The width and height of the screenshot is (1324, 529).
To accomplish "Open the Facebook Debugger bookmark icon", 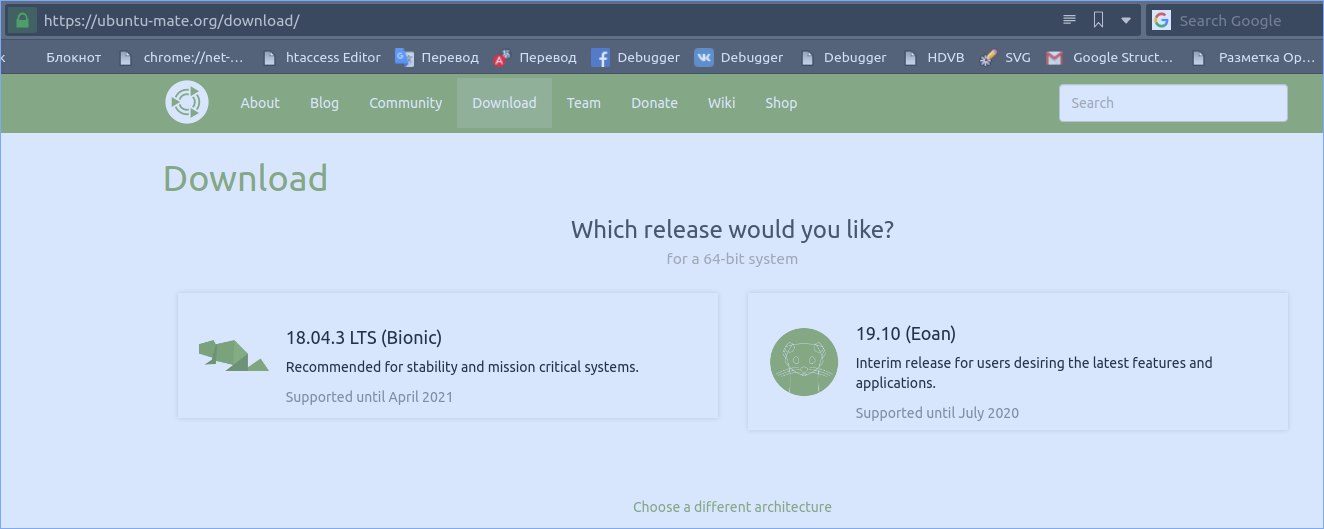I will tap(600, 58).
